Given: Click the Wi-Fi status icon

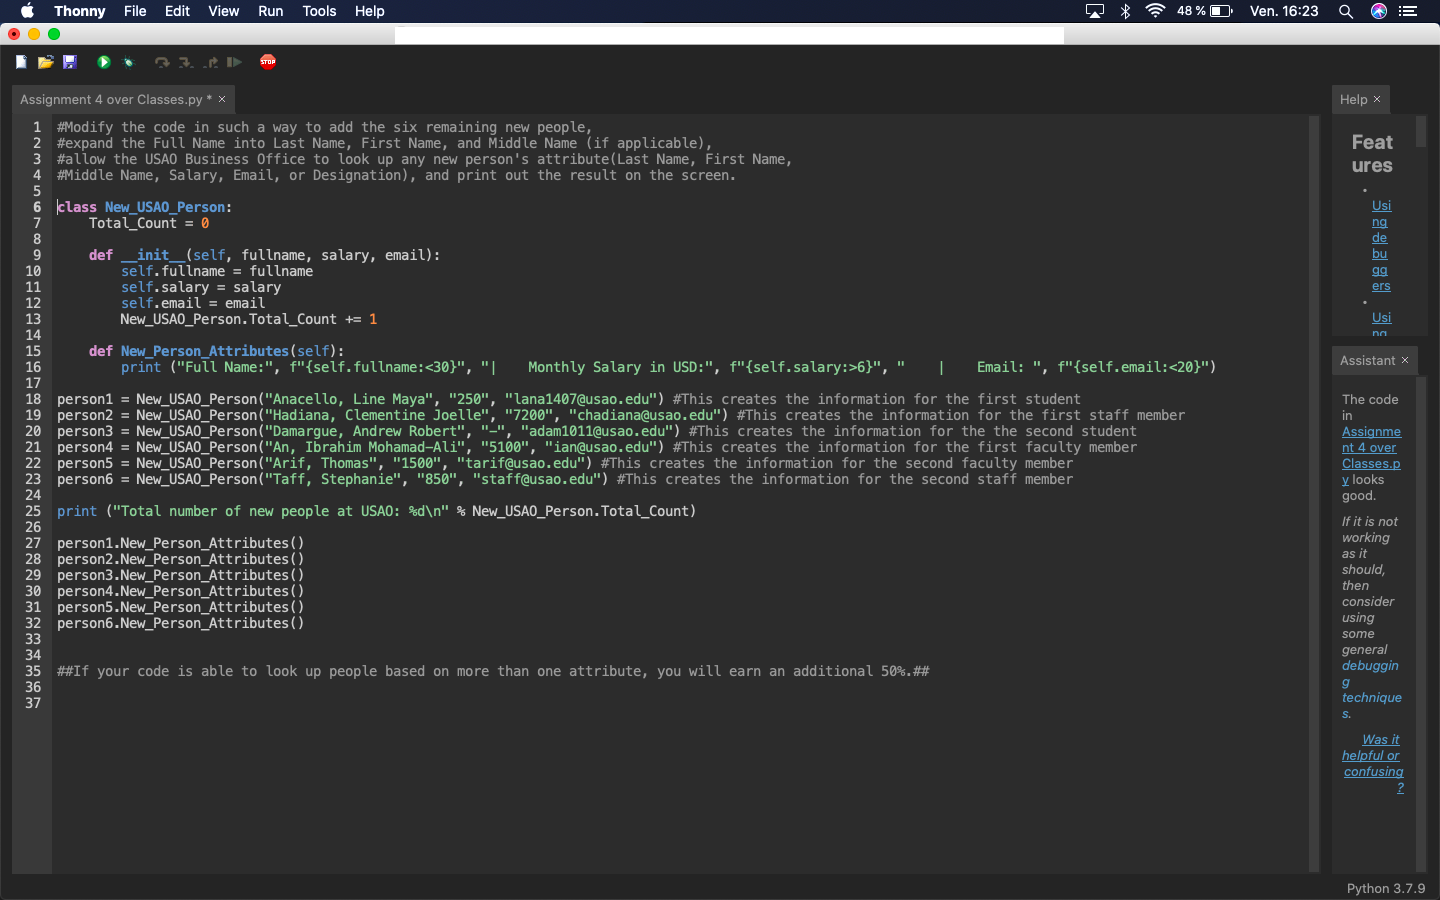Looking at the screenshot, I should [x=1155, y=11].
